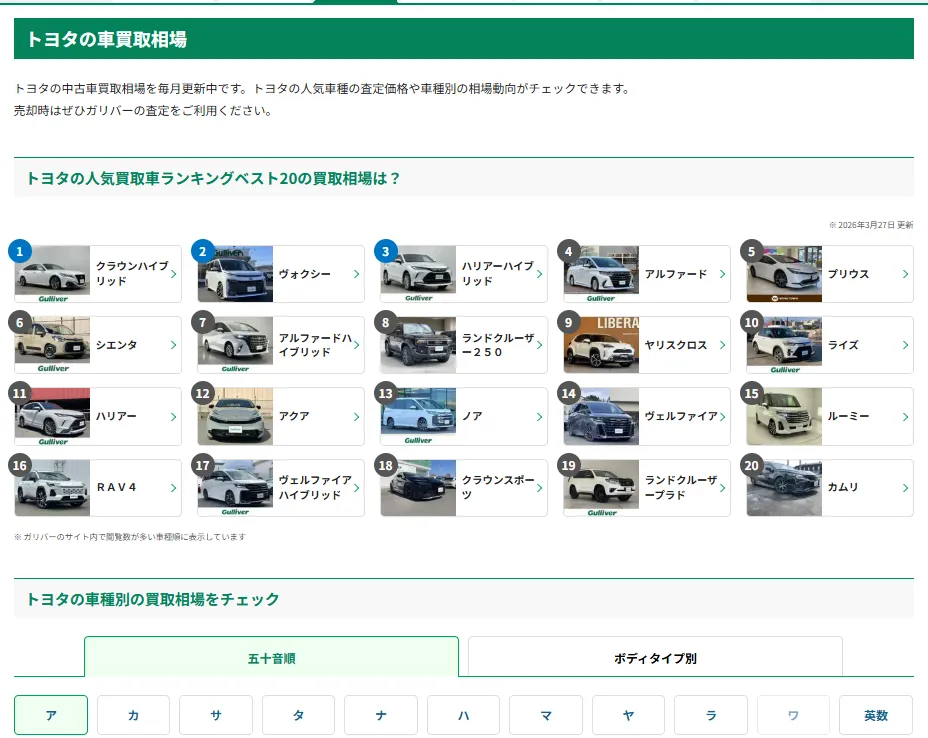
Task: Open the ヴェルファイア link
Action: click(x=681, y=416)
